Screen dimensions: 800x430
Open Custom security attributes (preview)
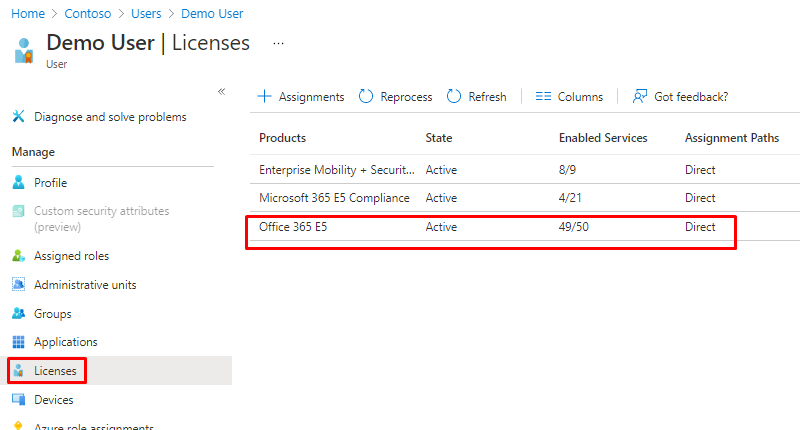pyautogui.click(x=101, y=219)
